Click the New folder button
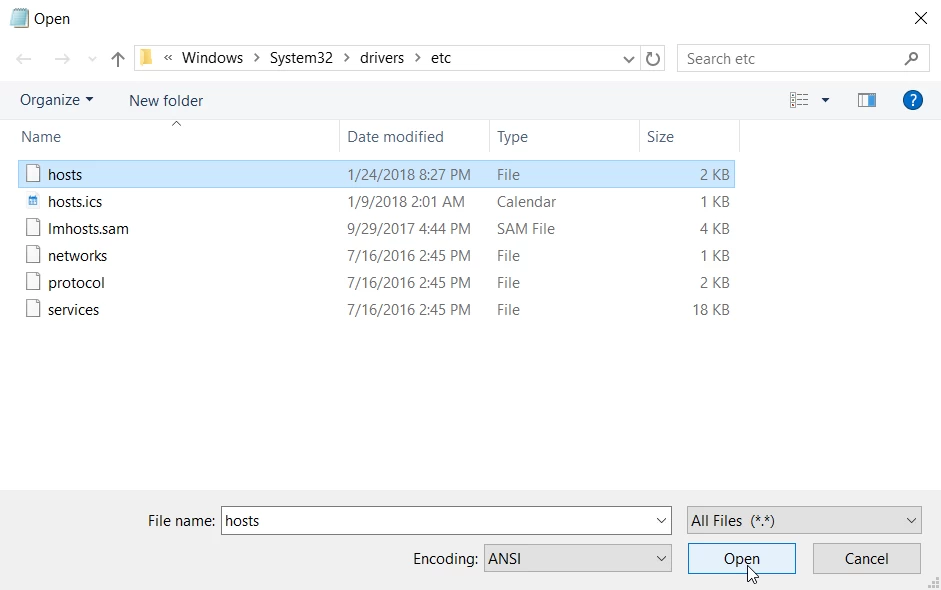The height and width of the screenshot is (590, 941). [x=166, y=100]
